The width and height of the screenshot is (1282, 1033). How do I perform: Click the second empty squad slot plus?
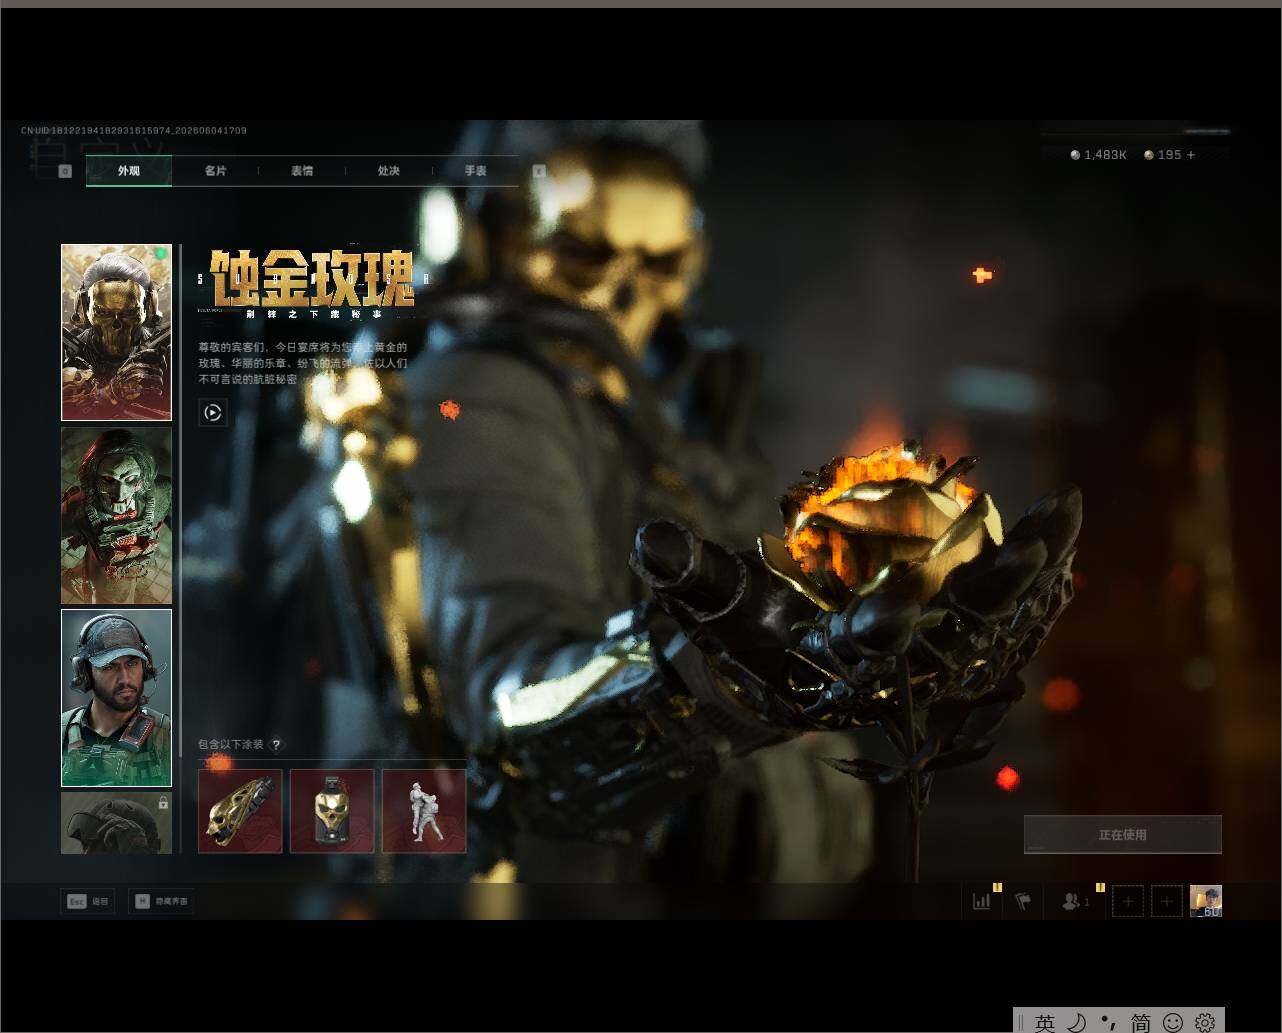tap(1167, 901)
